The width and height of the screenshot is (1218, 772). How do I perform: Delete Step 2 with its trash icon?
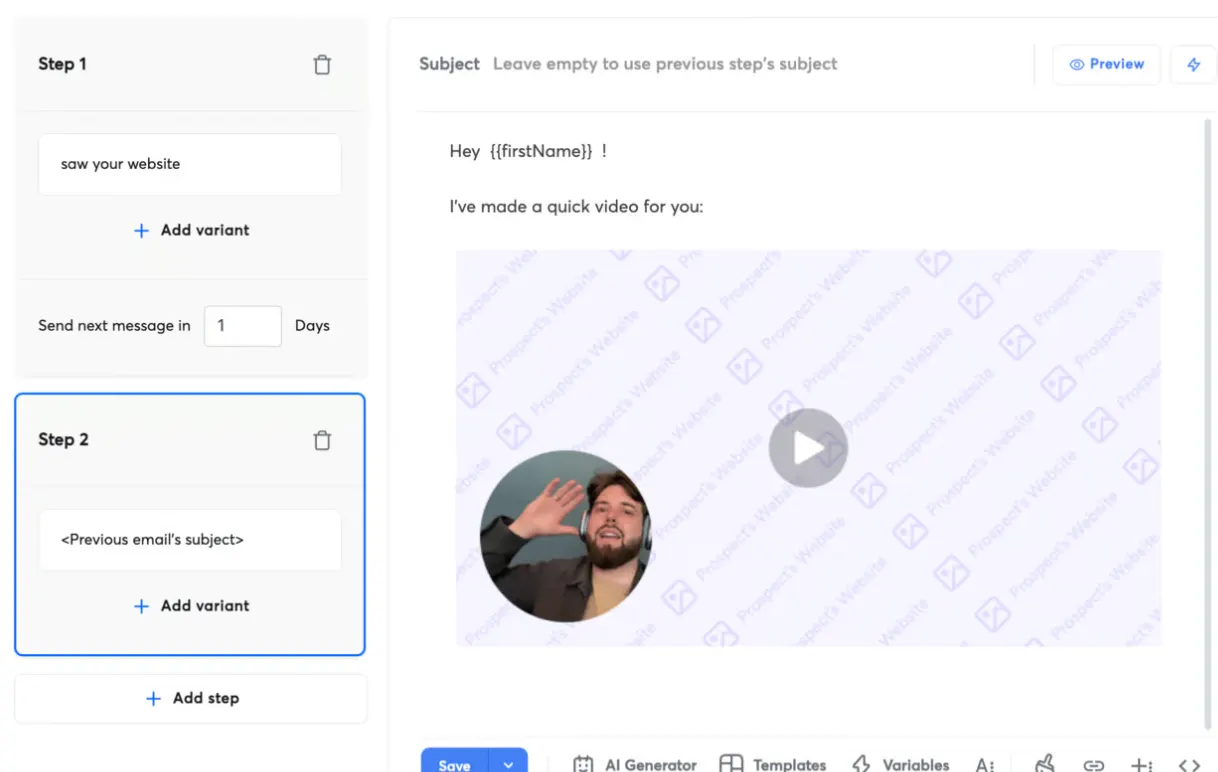[x=322, y=440]
